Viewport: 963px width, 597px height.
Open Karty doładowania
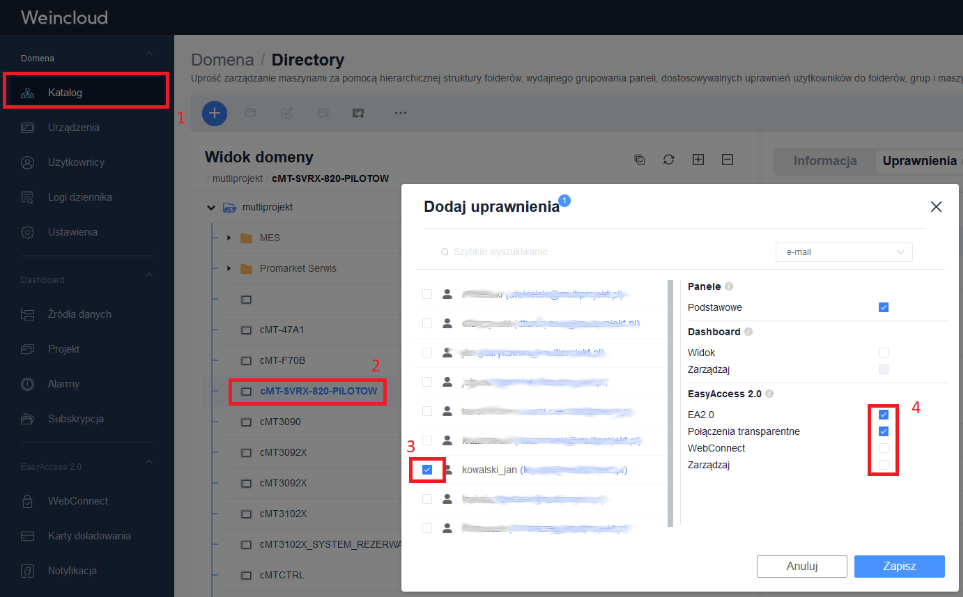pyautogui.click(x=89, y=536)
